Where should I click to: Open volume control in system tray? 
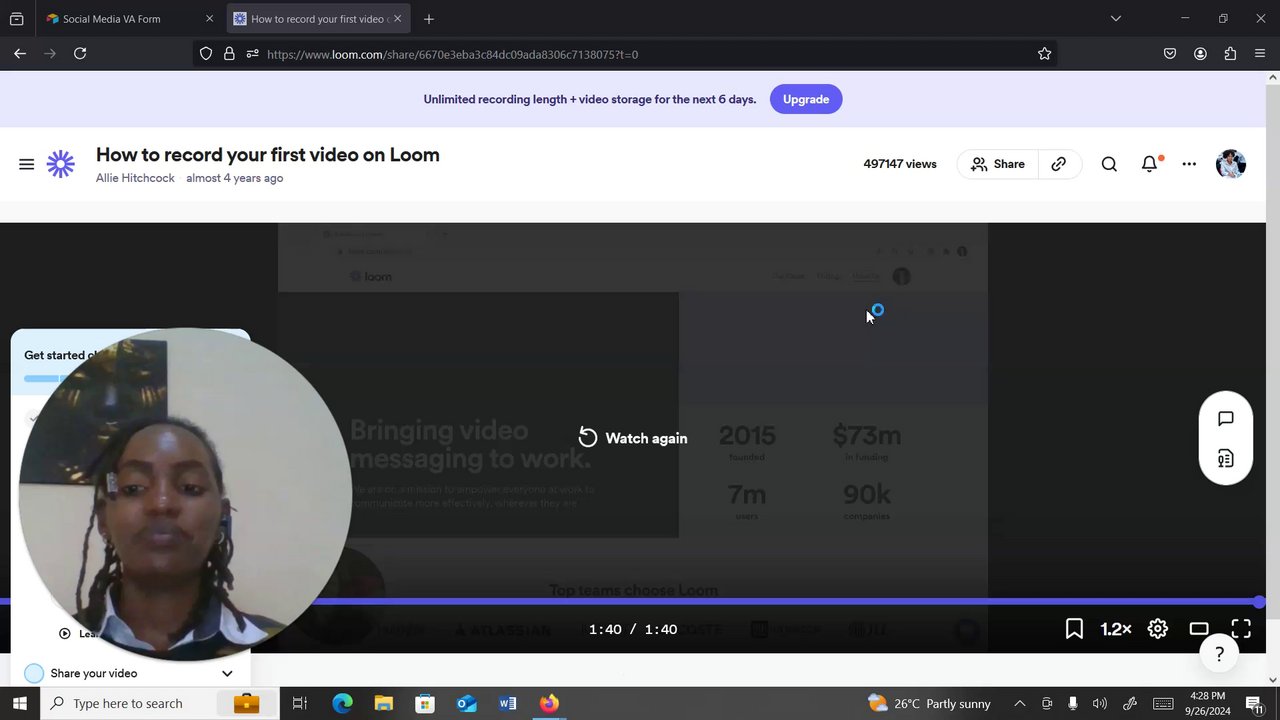click(1100, 703)
